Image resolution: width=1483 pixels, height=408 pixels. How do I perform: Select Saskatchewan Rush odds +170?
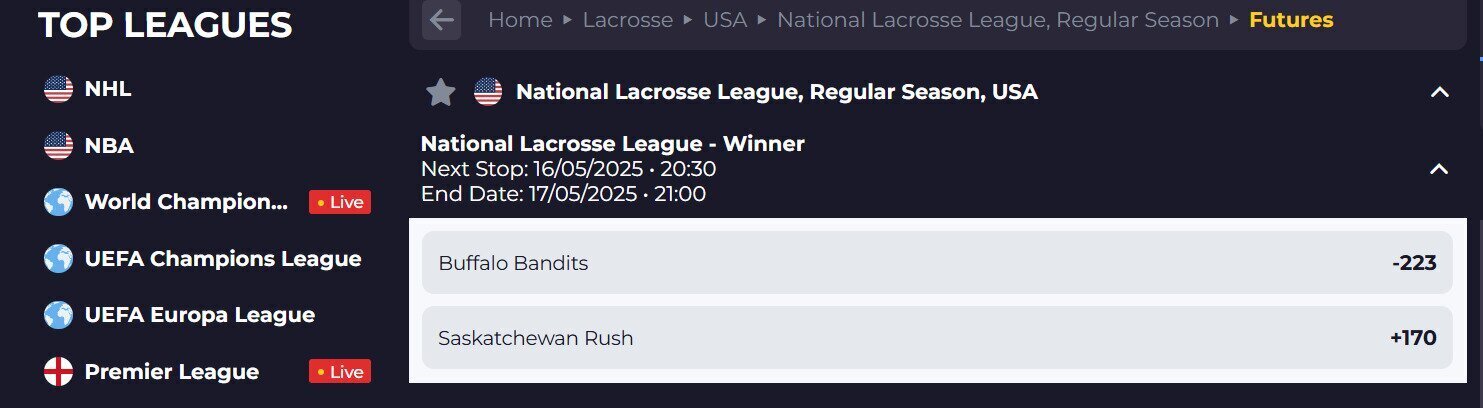[x=937, y=338]
